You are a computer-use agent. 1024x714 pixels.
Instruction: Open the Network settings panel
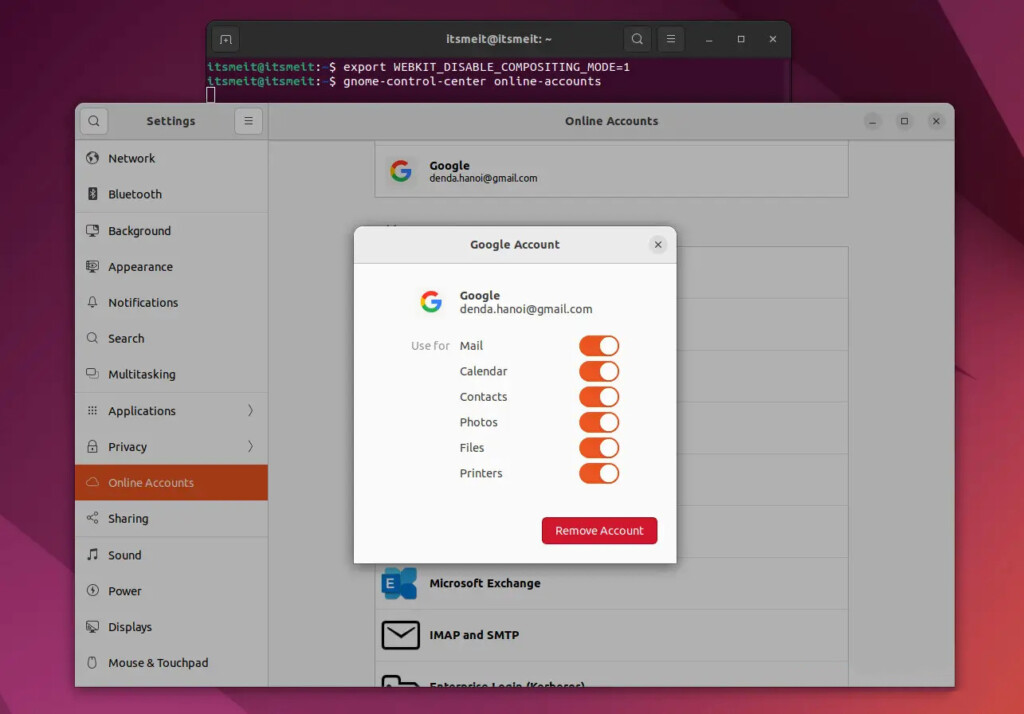[x=131, y=158]
